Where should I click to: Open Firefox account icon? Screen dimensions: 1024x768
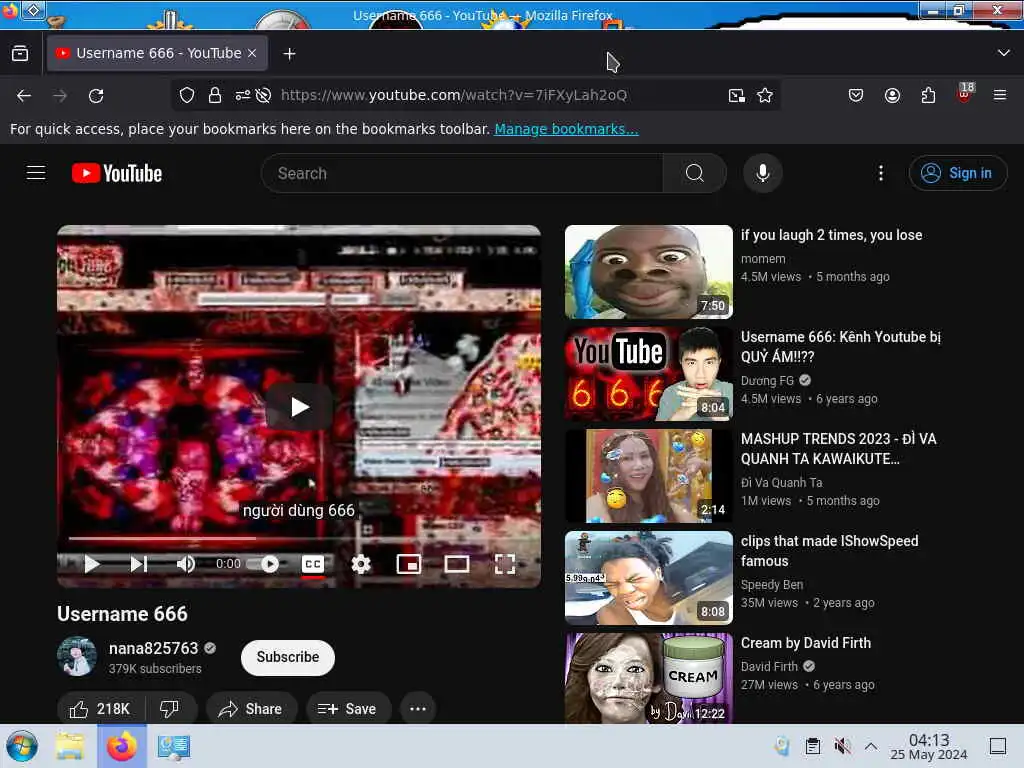click(x=892, y=95)
